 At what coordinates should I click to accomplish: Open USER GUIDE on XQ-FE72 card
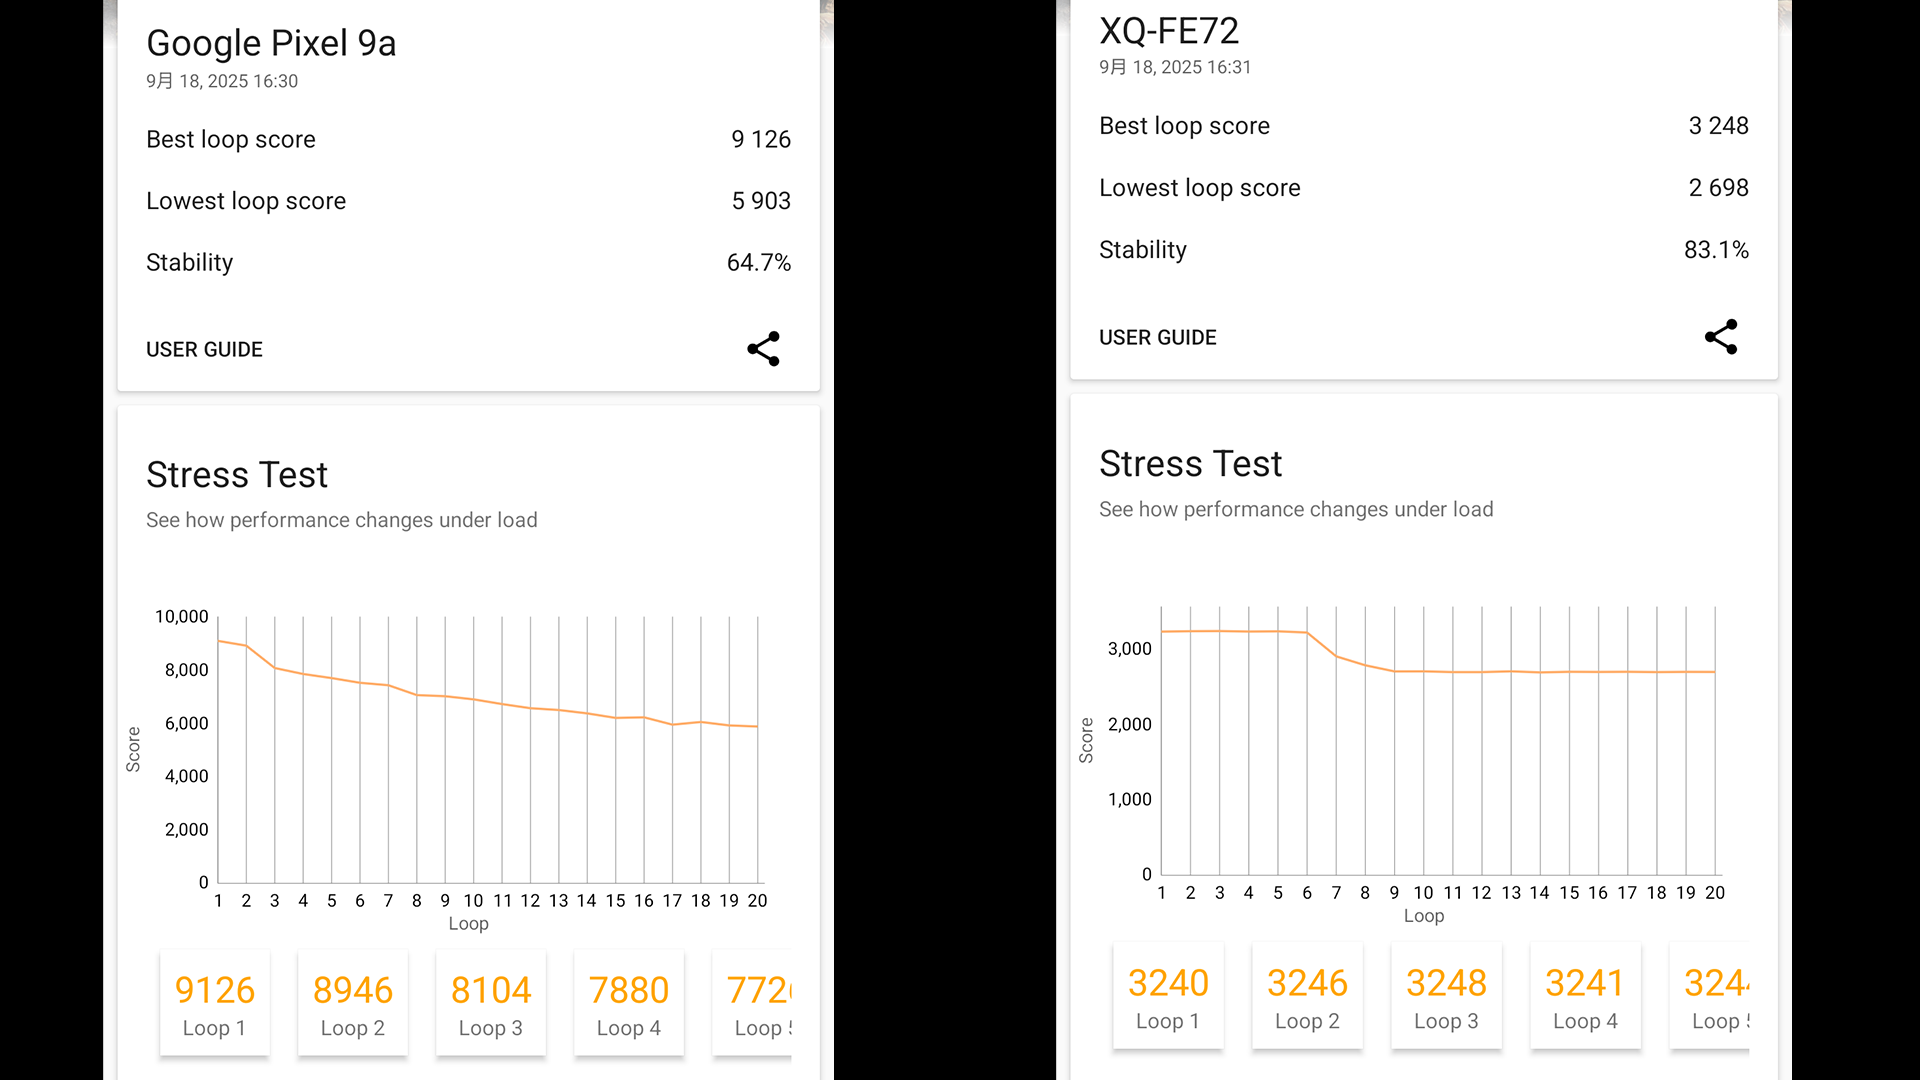[1157, 337]
